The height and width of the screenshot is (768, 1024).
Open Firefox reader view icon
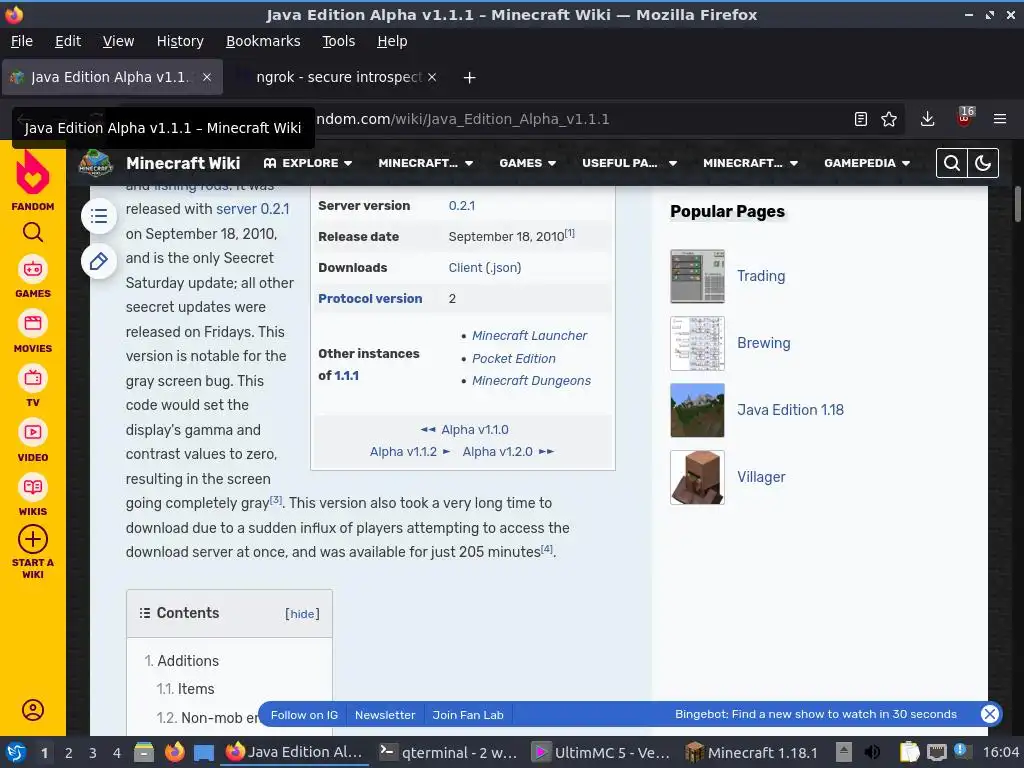tap(861, 119)
